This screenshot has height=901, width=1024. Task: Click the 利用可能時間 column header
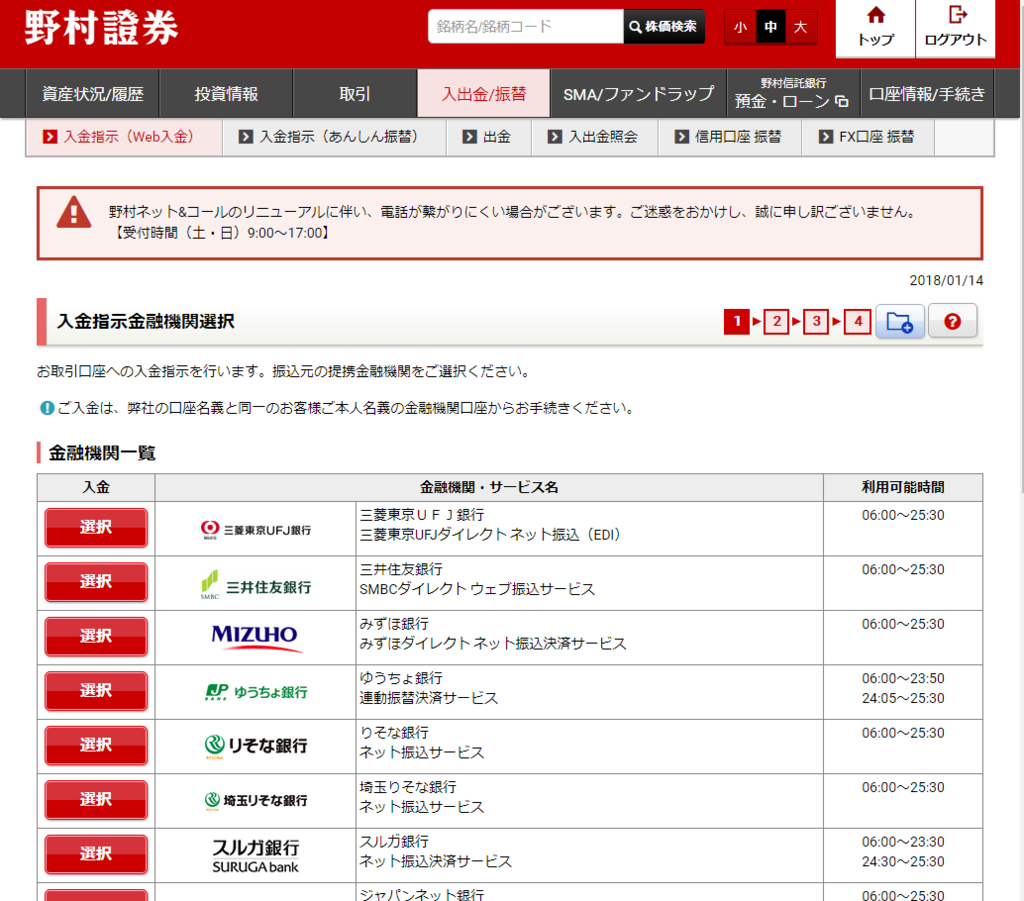pos(903,487)
